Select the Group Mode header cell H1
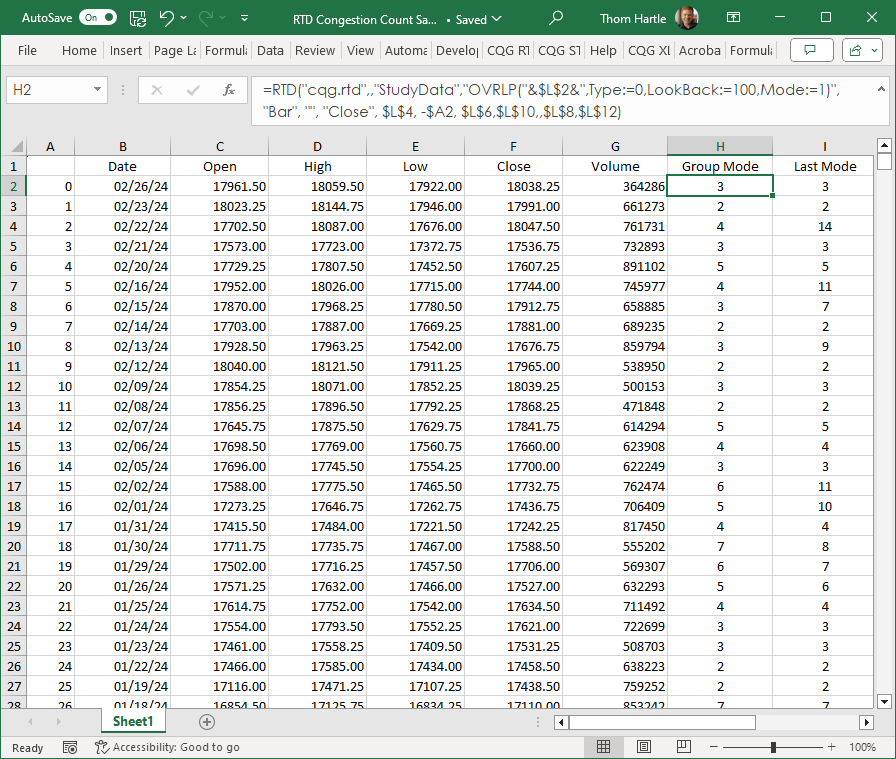Screen dimensions: 896x759 click(x=720, y=166)
